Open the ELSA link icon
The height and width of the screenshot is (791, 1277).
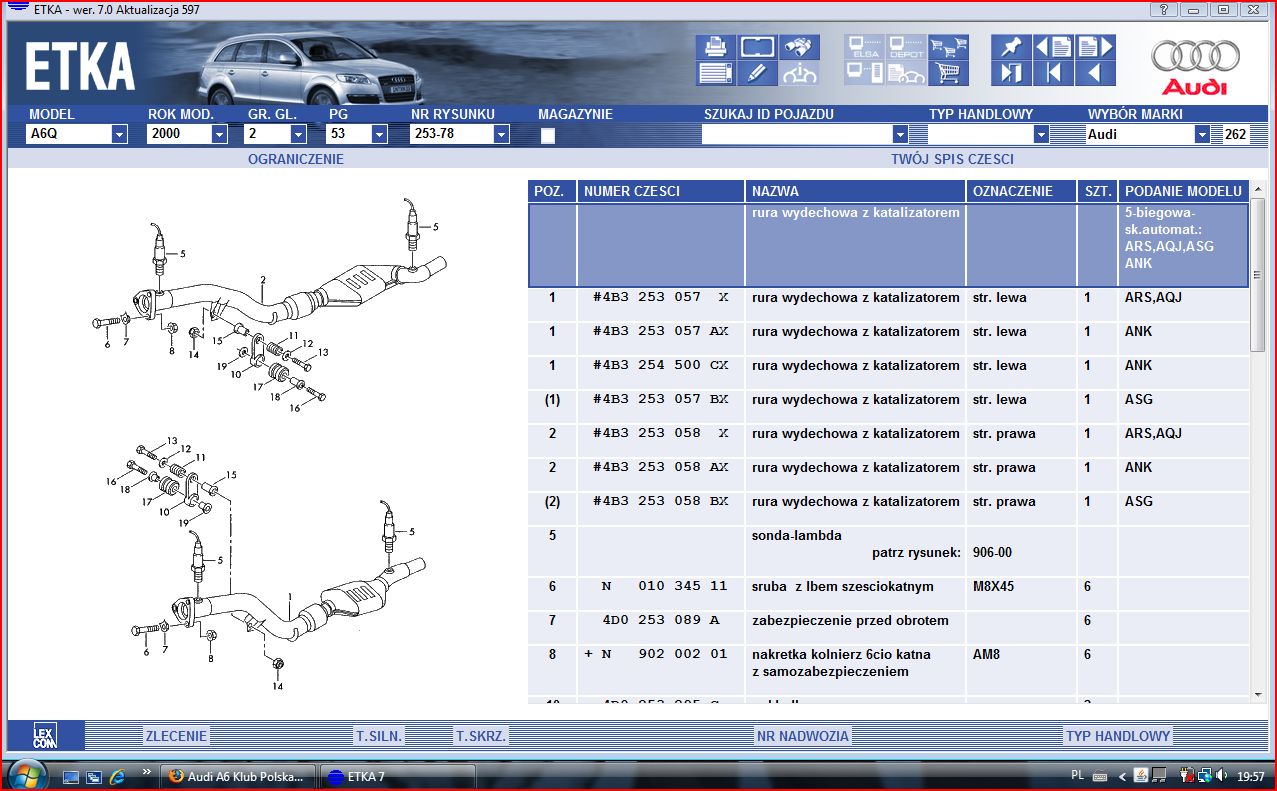[x=864, y=47]
